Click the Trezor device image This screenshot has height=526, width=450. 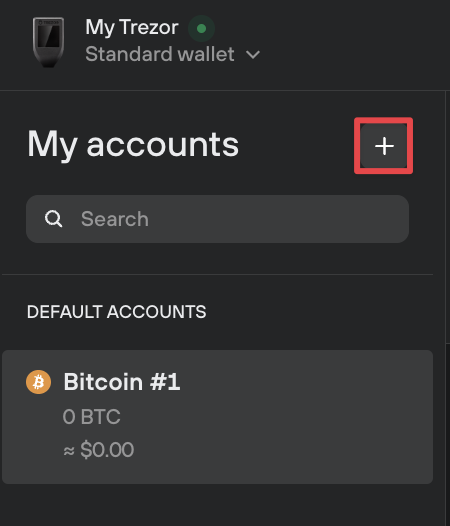[x=48, y=42]
